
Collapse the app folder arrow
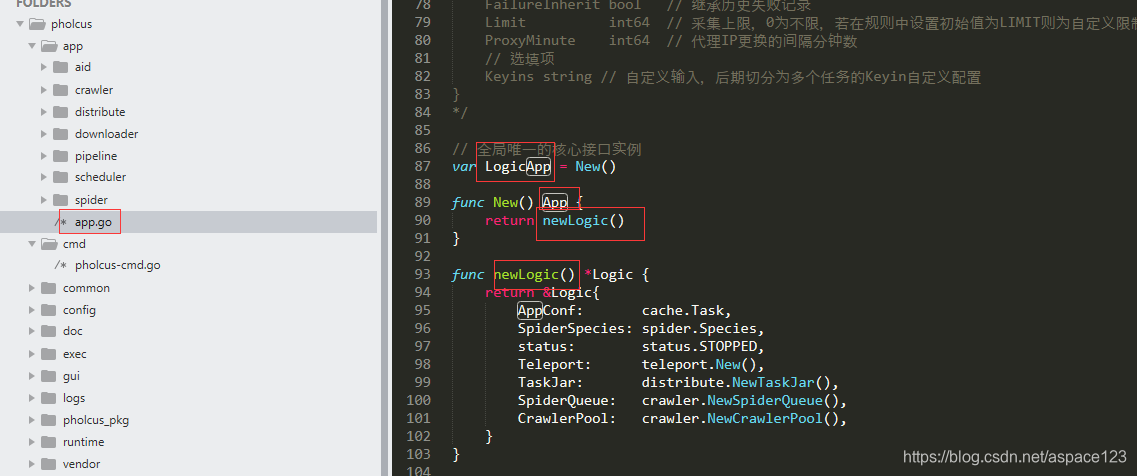point(32,46)
